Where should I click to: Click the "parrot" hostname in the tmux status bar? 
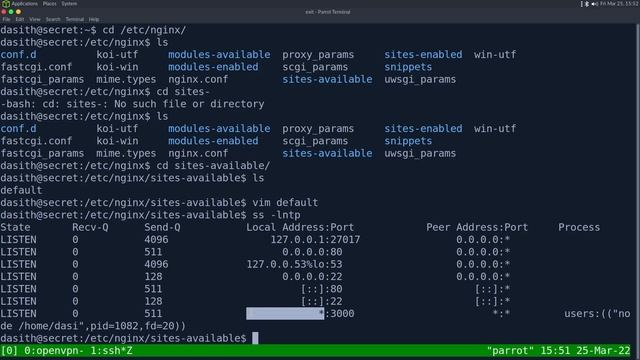click(x=510, y=351)
